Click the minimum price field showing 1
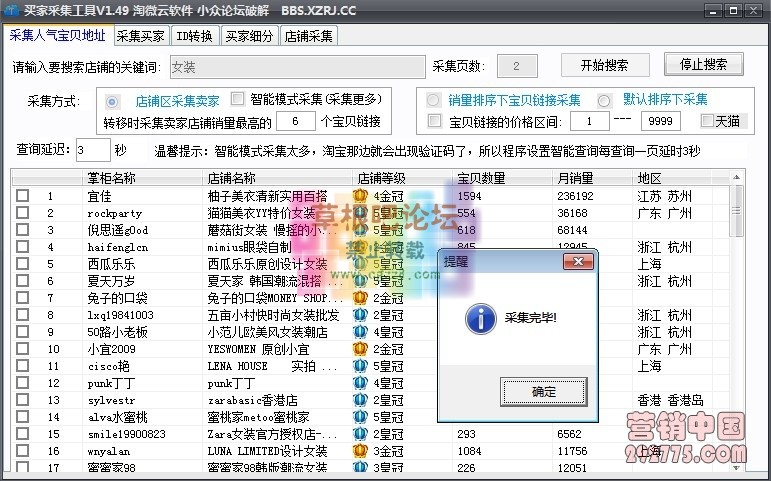This screenshot has width=771, height=481. [590, 121]
